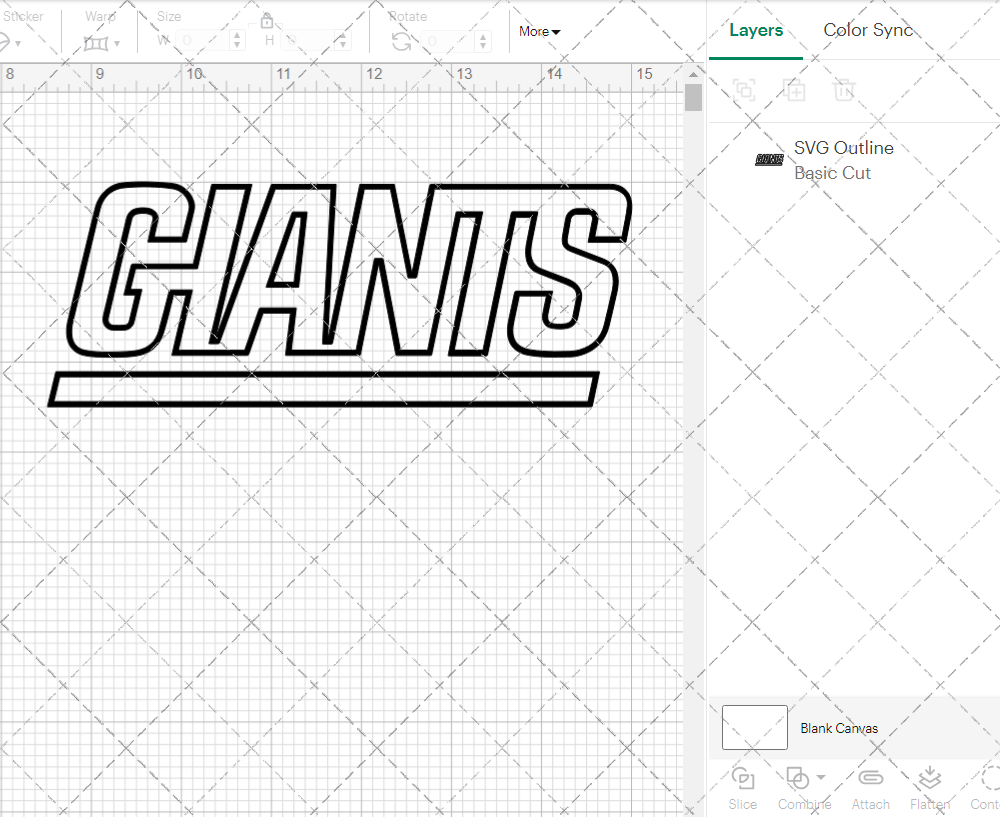Click the Rotate angle input field
The height and width of the screenshot is (817, 1000).
(448, 41)
